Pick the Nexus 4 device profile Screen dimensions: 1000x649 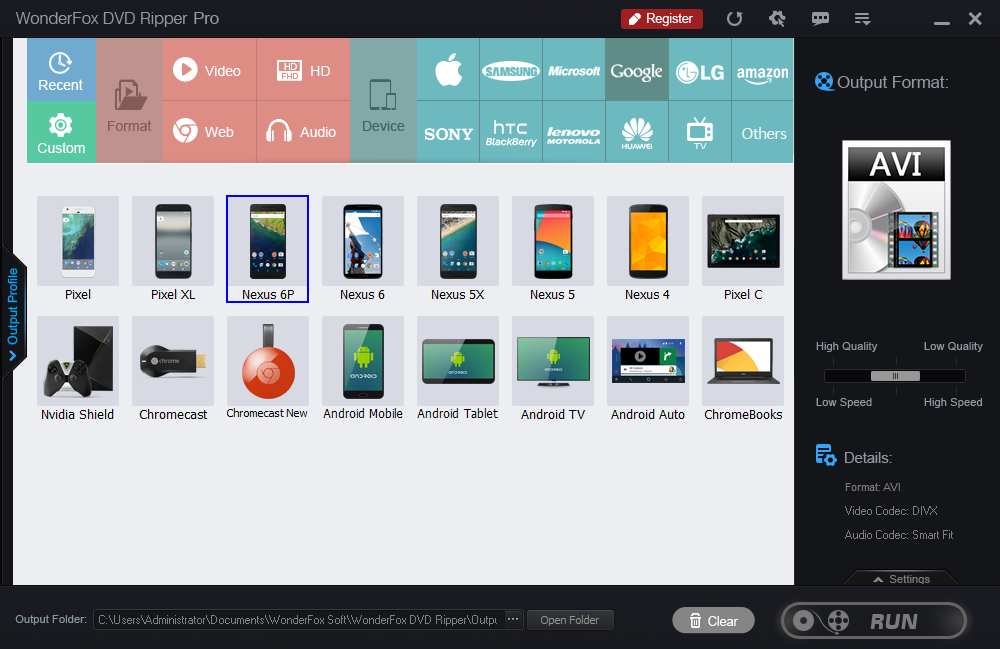648,249
